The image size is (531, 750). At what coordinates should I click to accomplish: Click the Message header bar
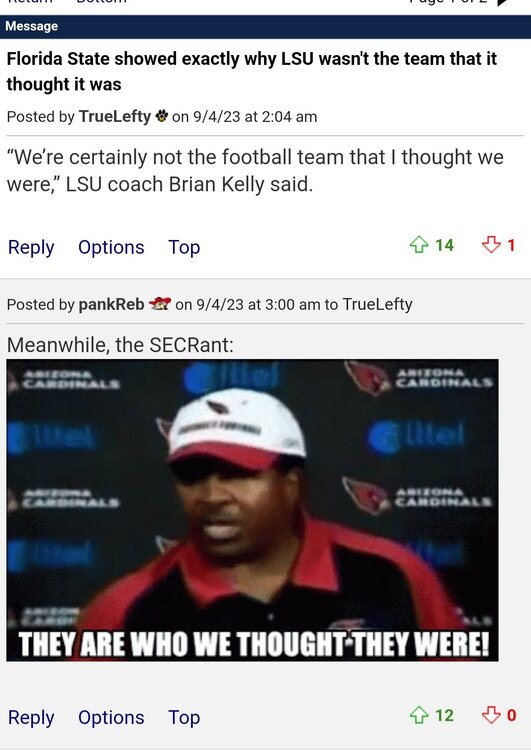(266, 26)
